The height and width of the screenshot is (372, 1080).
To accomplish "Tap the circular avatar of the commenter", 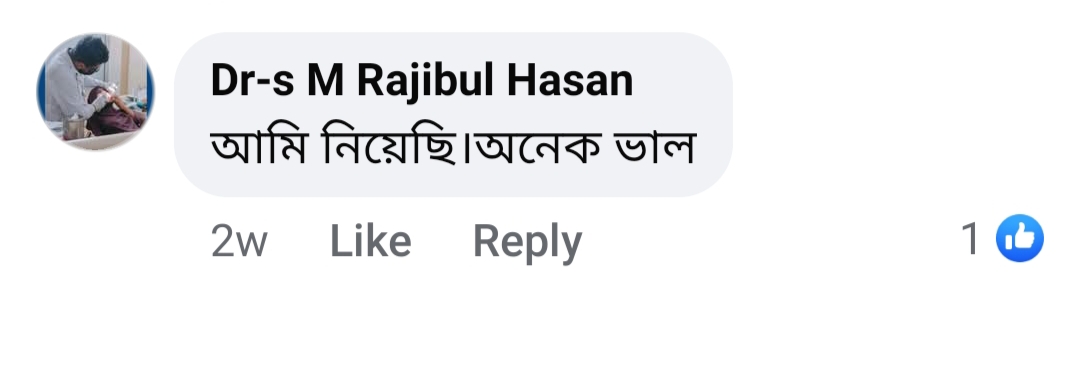I will pyautogui.click(x=95, y=92).
